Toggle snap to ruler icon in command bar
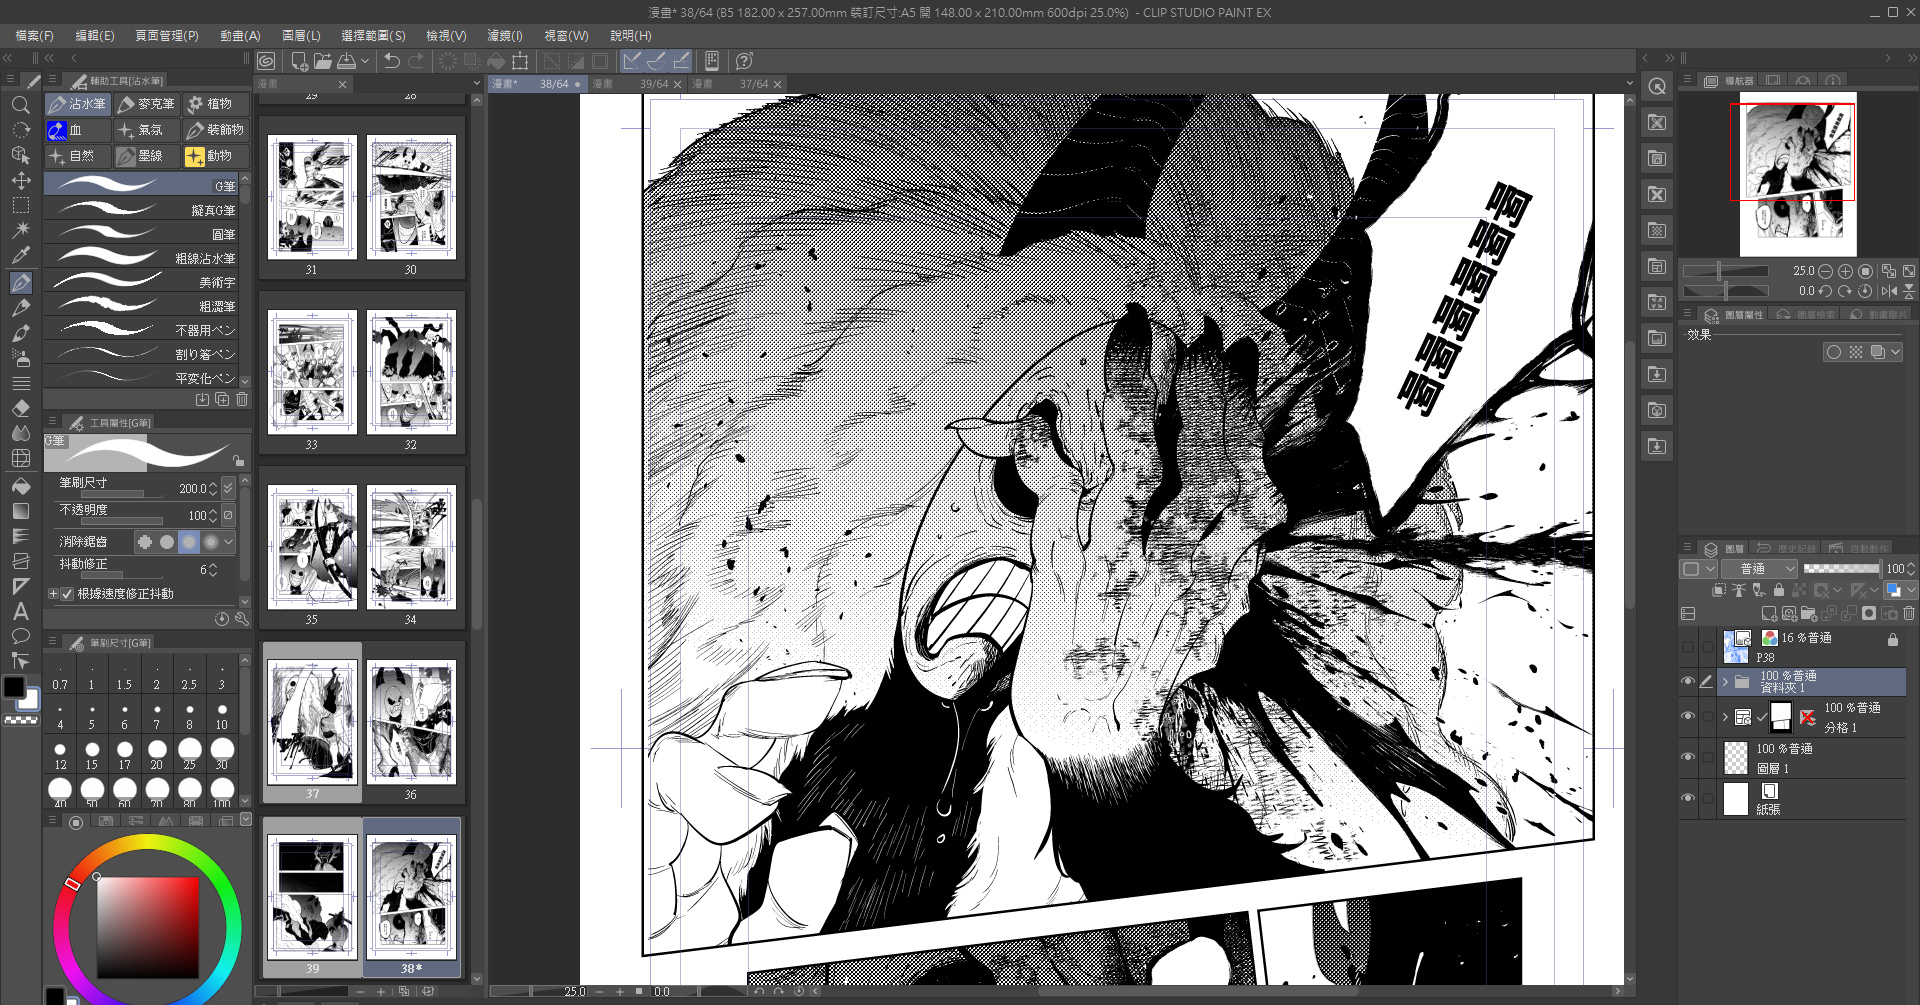This screenshot has height=1005, width=1920. [632, 61]
